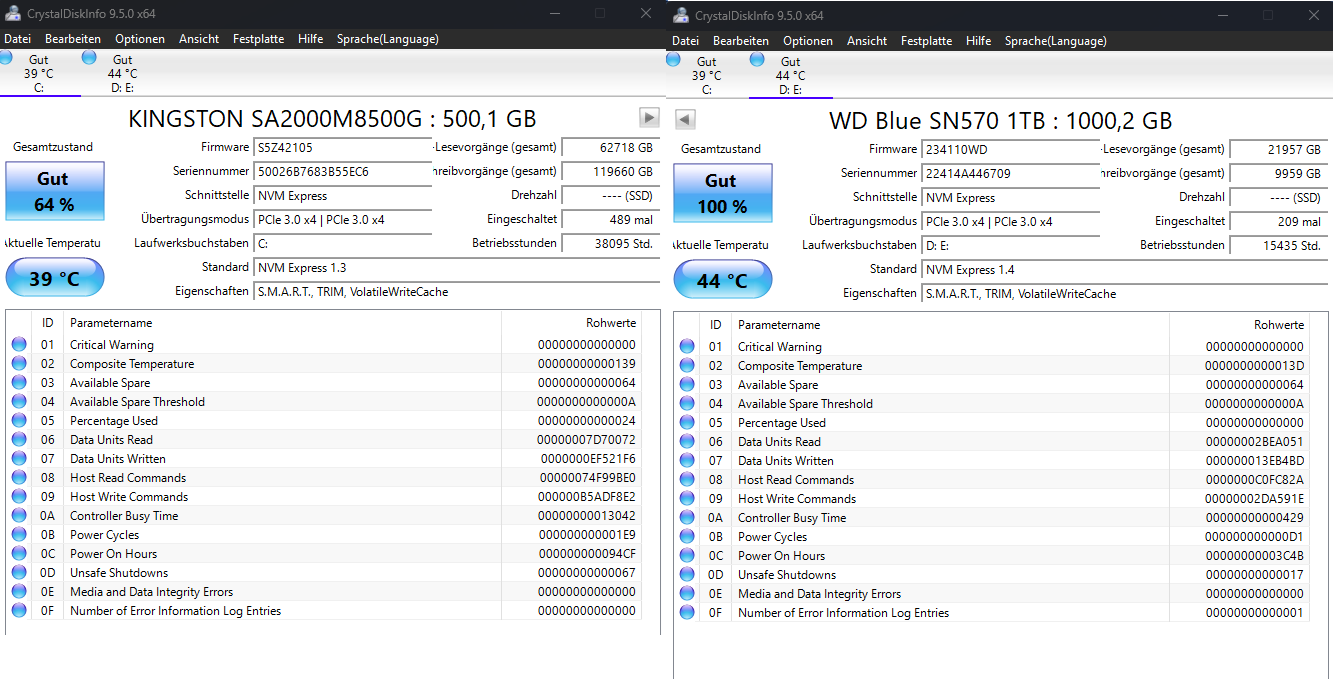Click CrystalDiskInfo app icon in left window title bar
Image resolution: width=1333 pixels, height=679 pixels.
[13, 14]
